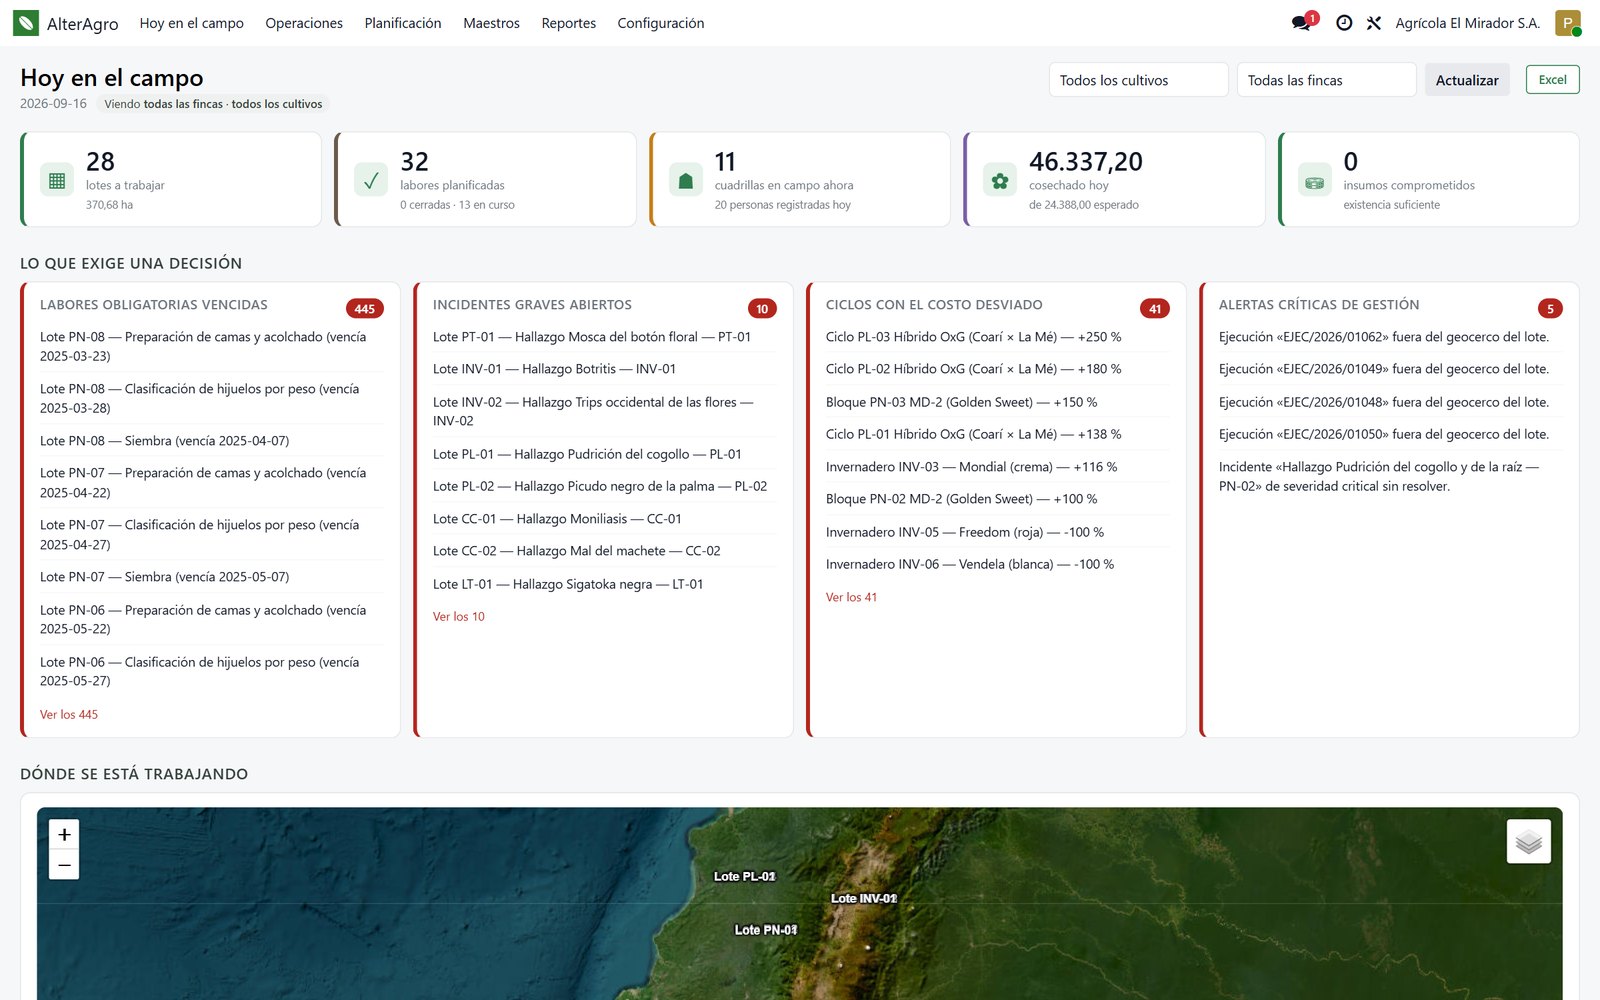Click the AlterAgro leaf logo
This screenshot has height=1000, width=1600.
pos(26,23)
